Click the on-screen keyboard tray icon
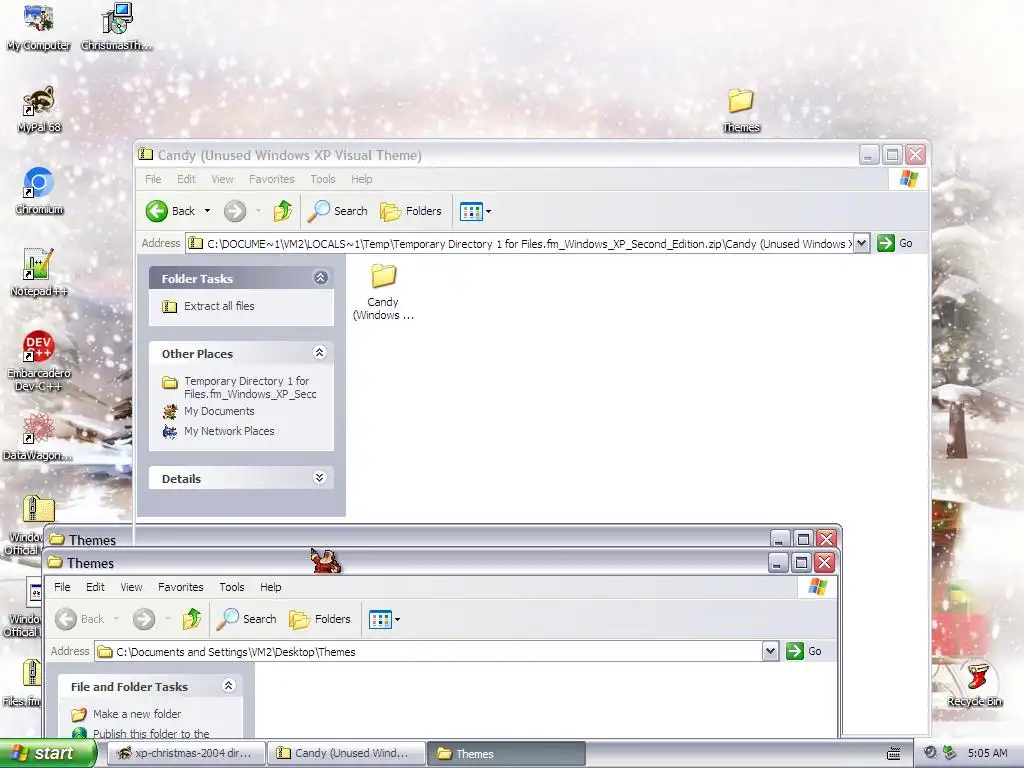This screenshot has height=768, width=1024. [893, 754]
